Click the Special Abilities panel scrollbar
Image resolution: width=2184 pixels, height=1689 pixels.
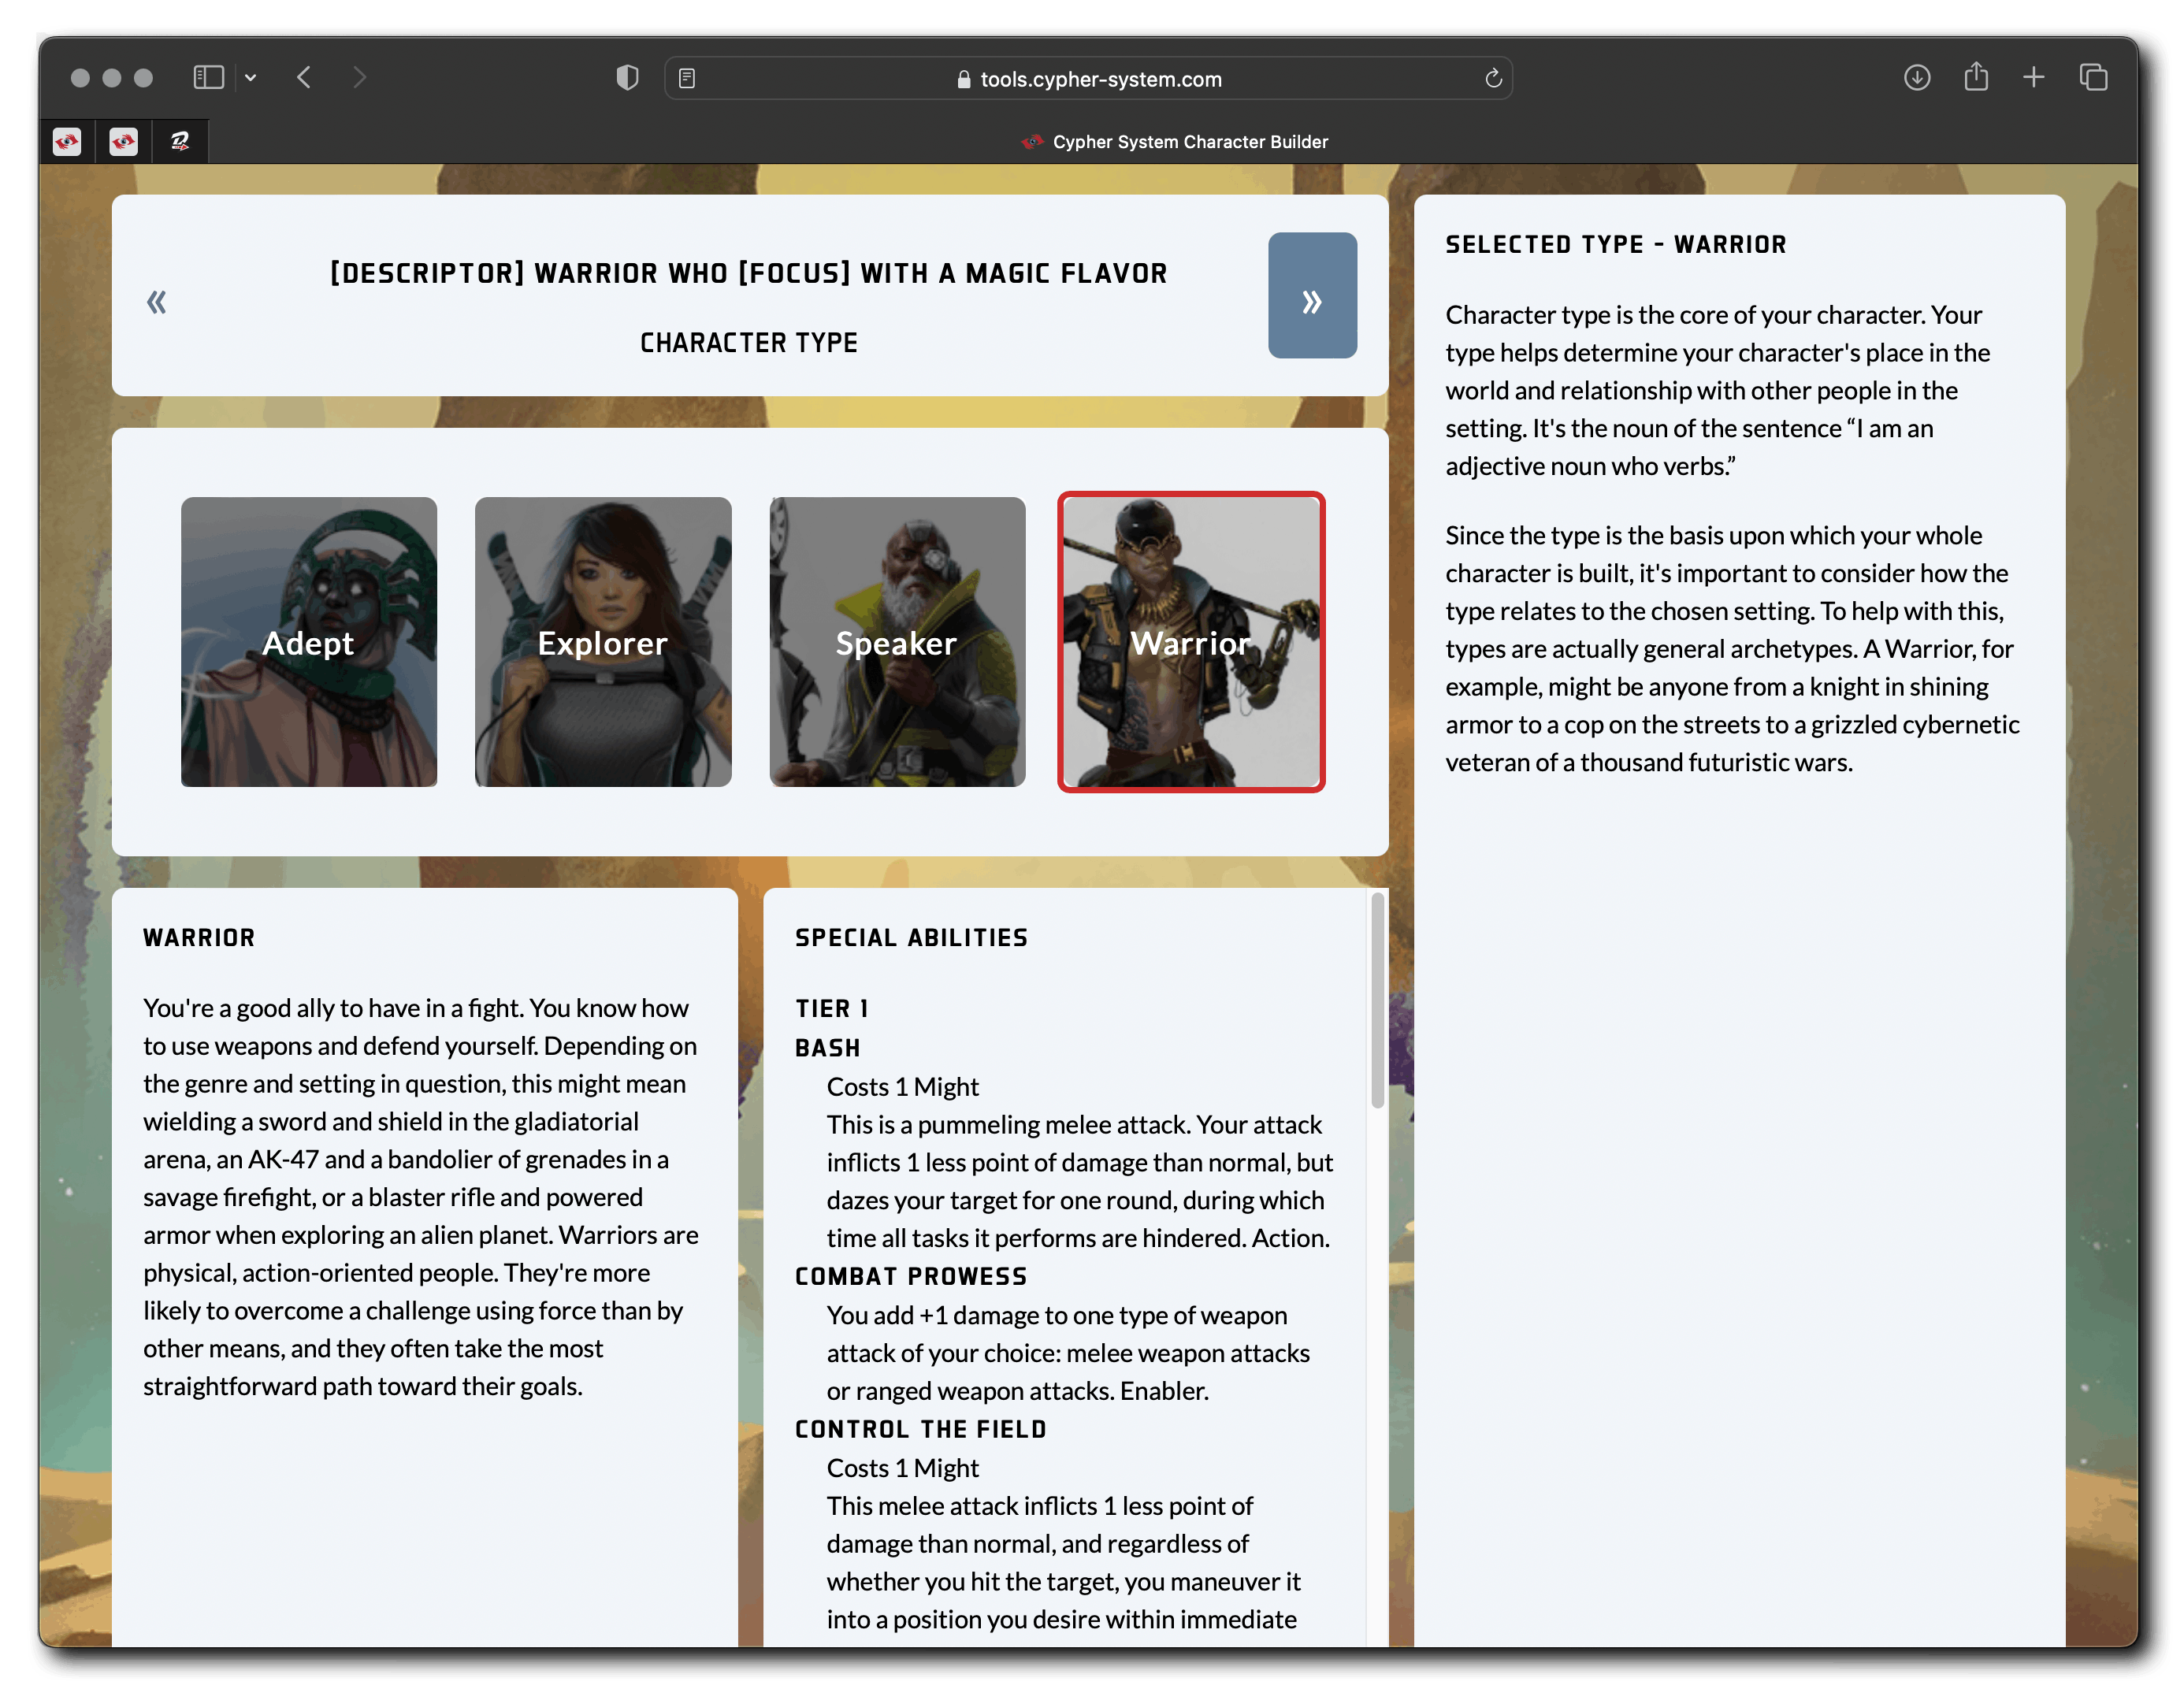[x=1377, y=1001]
